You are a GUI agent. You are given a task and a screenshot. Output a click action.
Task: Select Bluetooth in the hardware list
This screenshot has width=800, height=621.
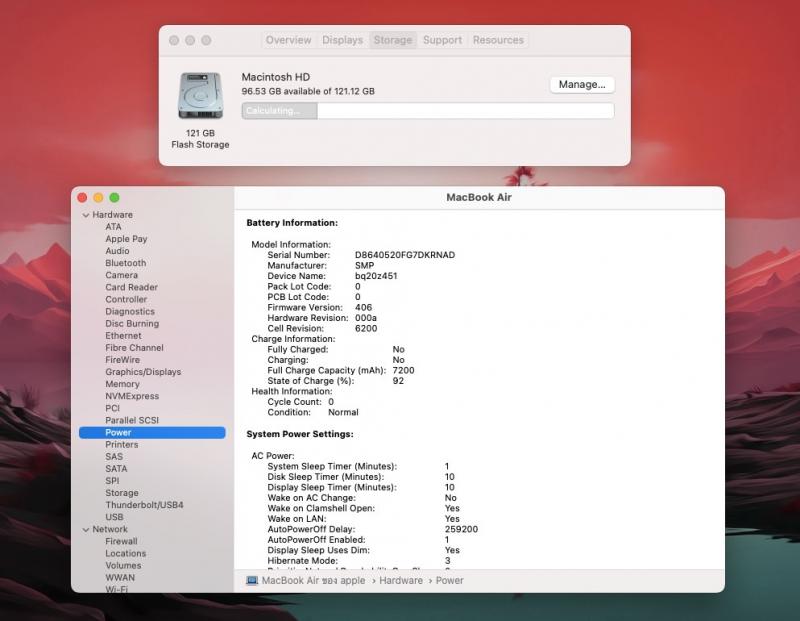pyautogui.click(x=125, y=263)
